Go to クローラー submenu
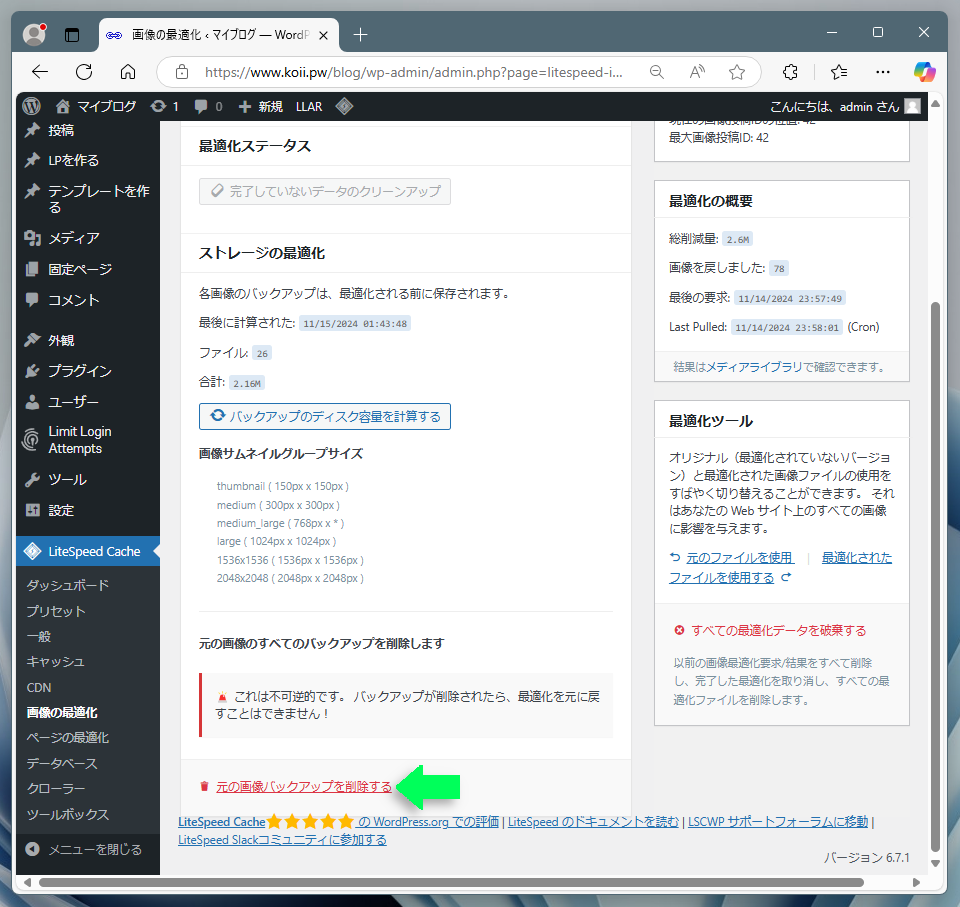This screenshot has width=960, height=907. click(56, 789)
